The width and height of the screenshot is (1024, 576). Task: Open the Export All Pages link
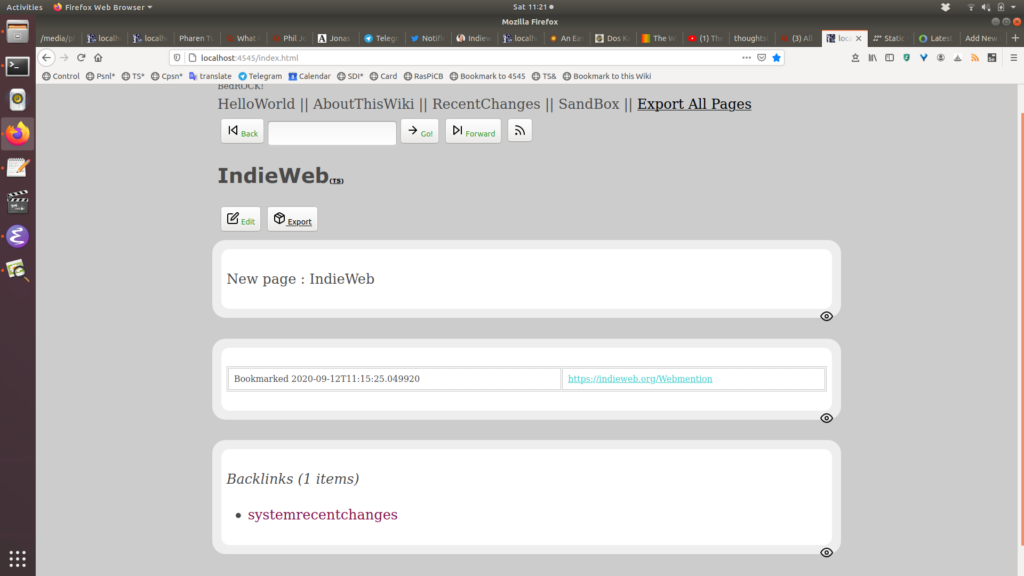coord(694,104)
